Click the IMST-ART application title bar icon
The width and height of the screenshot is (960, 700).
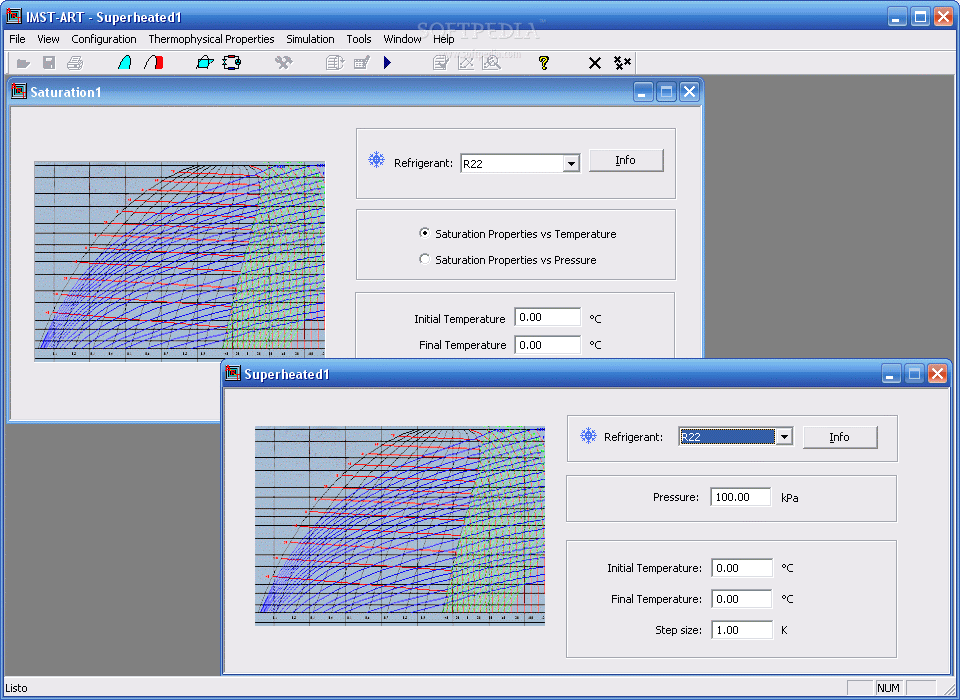tap(13, 17)
